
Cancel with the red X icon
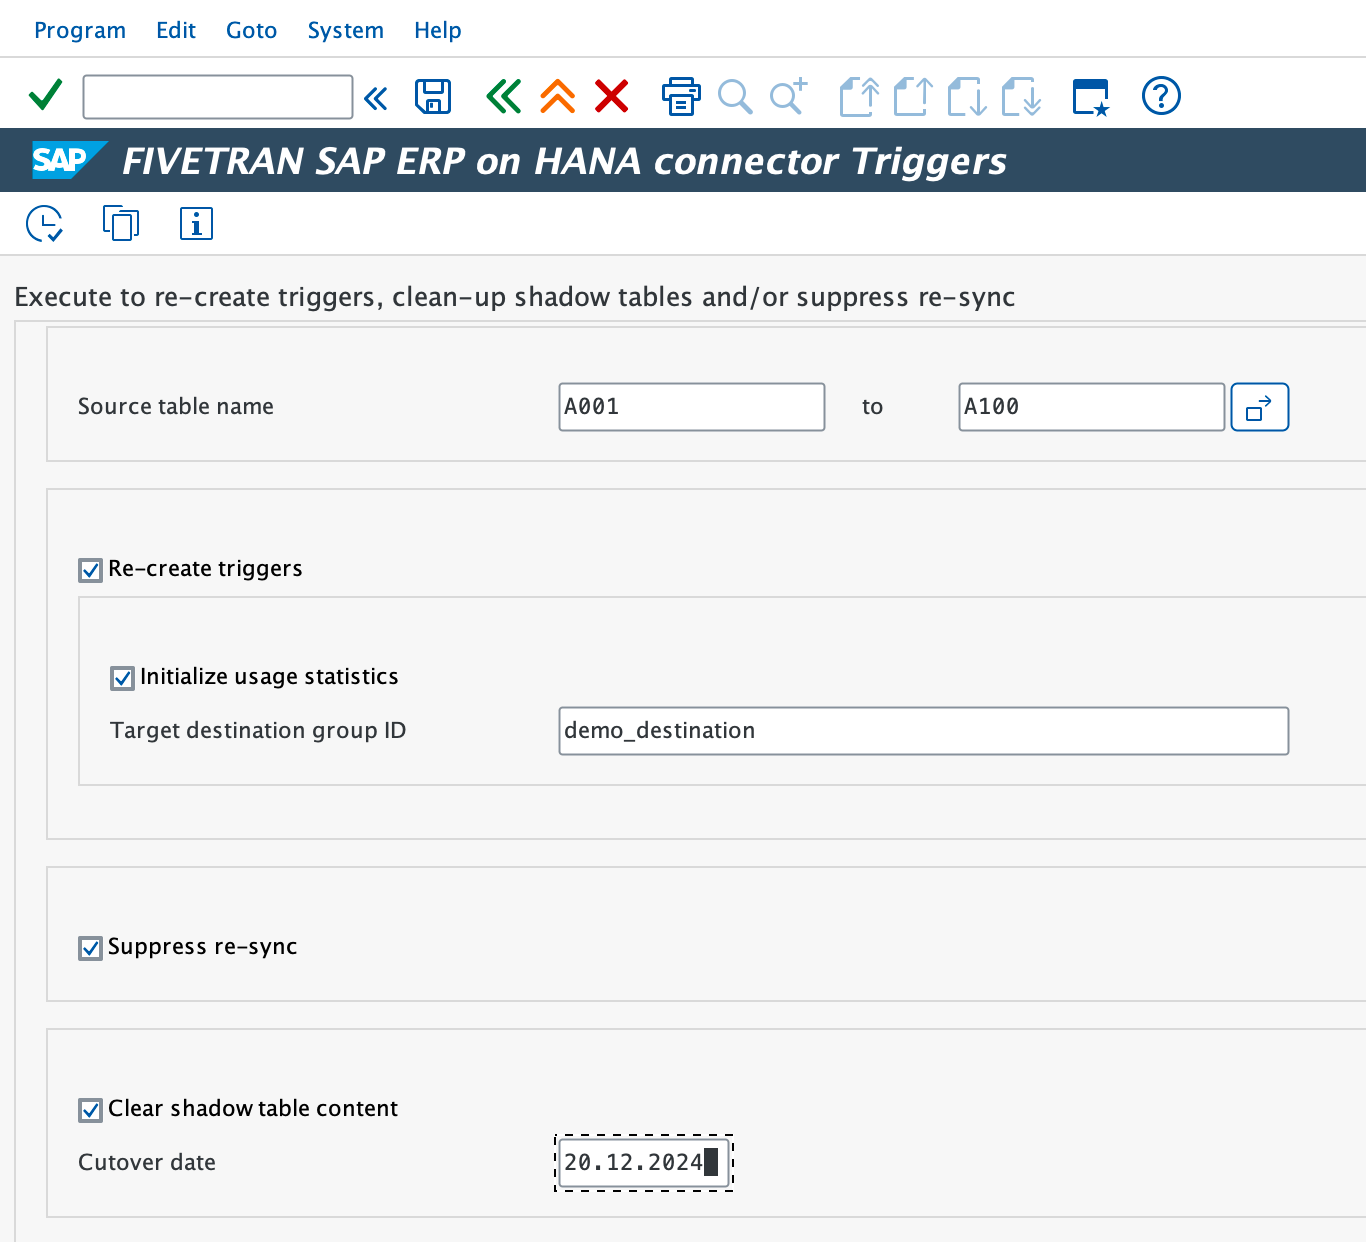(612, 97)
